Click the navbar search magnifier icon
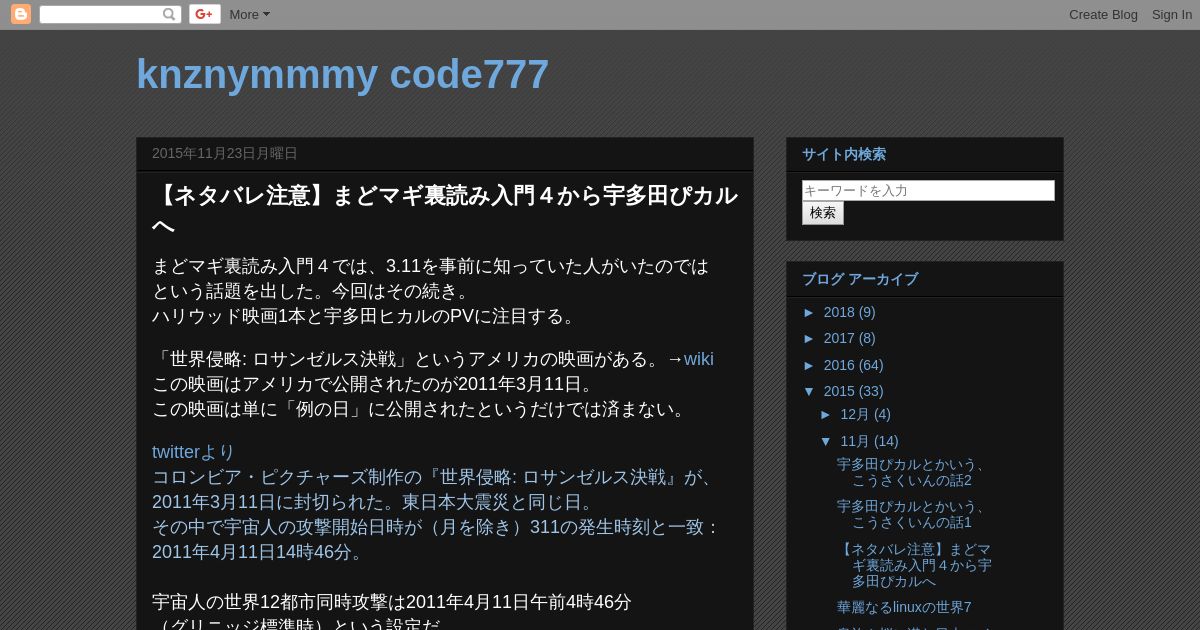Screen dimensions: 1200x630 pyautogui.click(x=169, y=14)
